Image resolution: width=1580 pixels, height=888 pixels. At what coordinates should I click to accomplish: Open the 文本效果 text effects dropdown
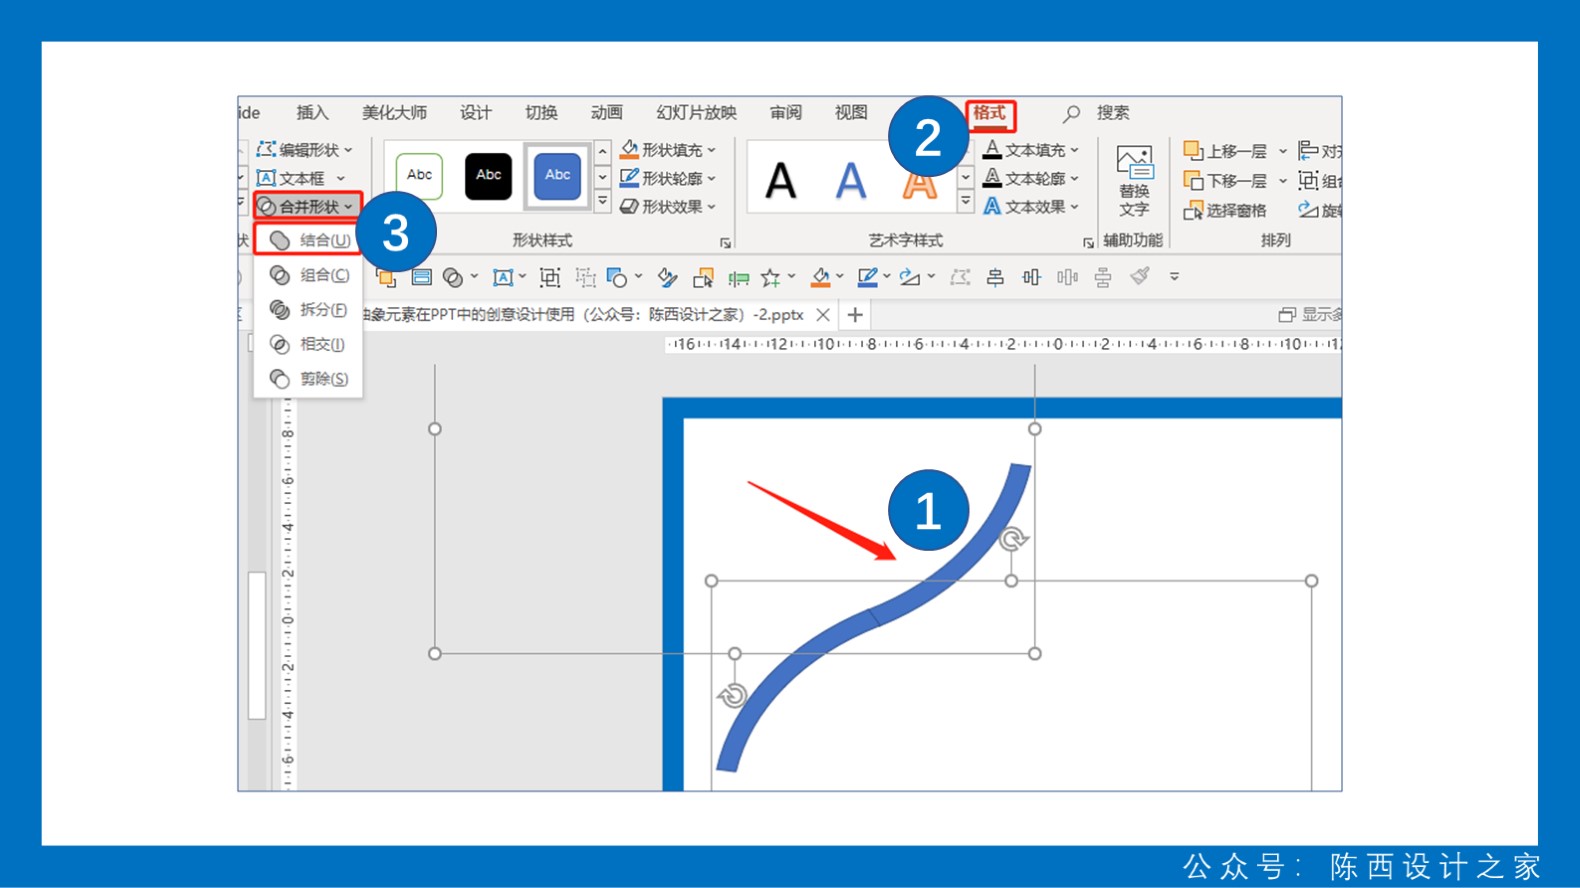pos(1031,207)
